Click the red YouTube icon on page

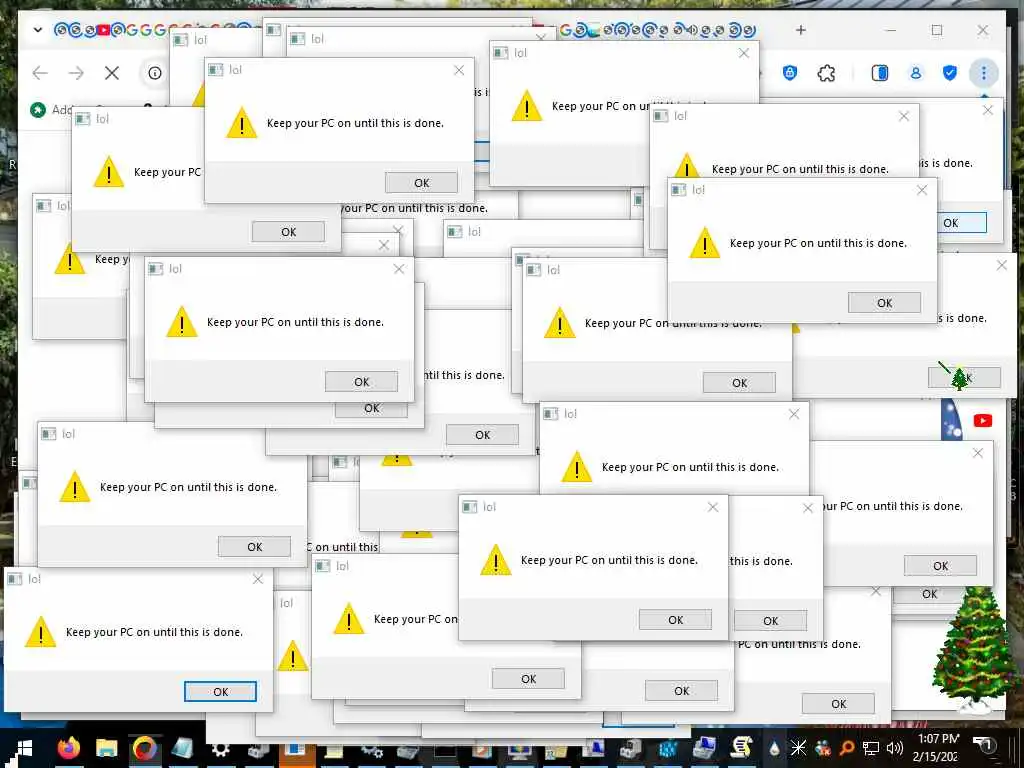983,421
